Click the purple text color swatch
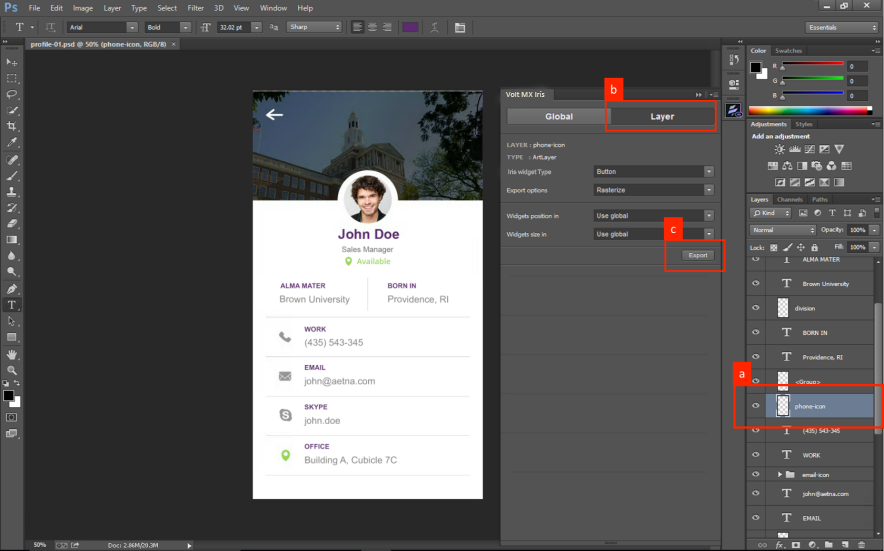The width and height of the screenshot is (884, 551). (410, 27)
